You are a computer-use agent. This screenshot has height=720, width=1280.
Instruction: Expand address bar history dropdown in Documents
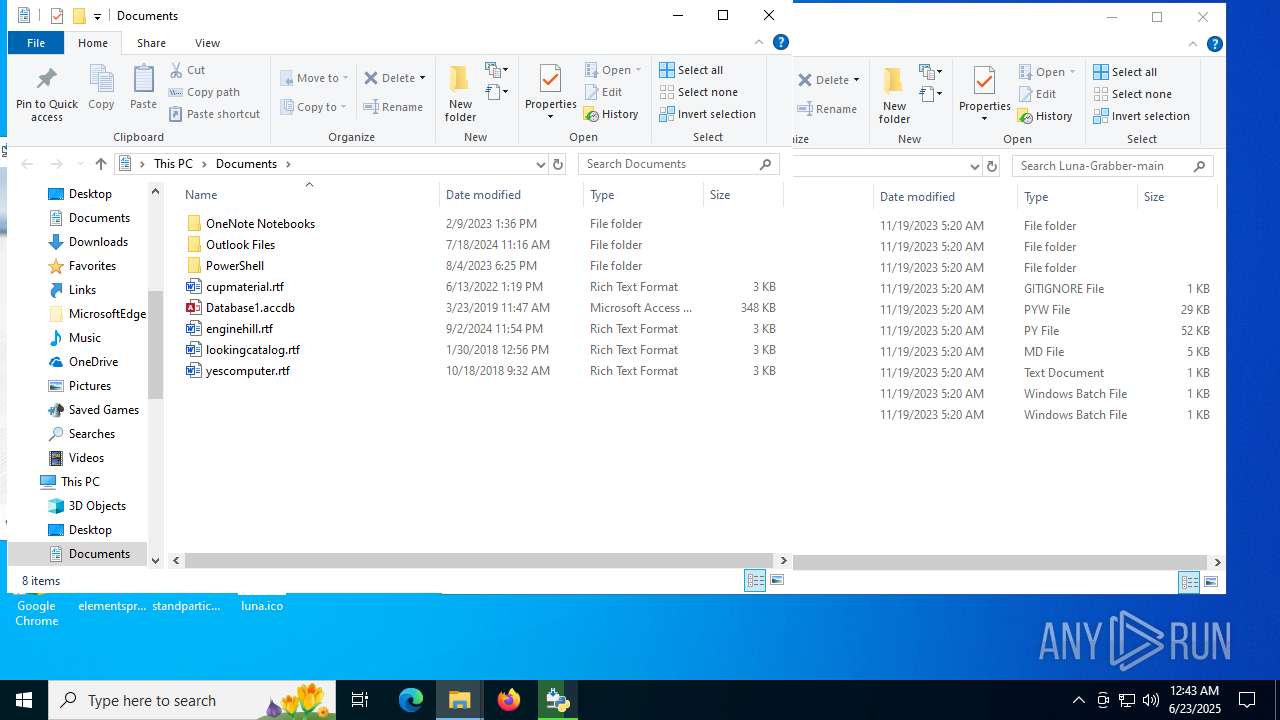pos(541,164)
